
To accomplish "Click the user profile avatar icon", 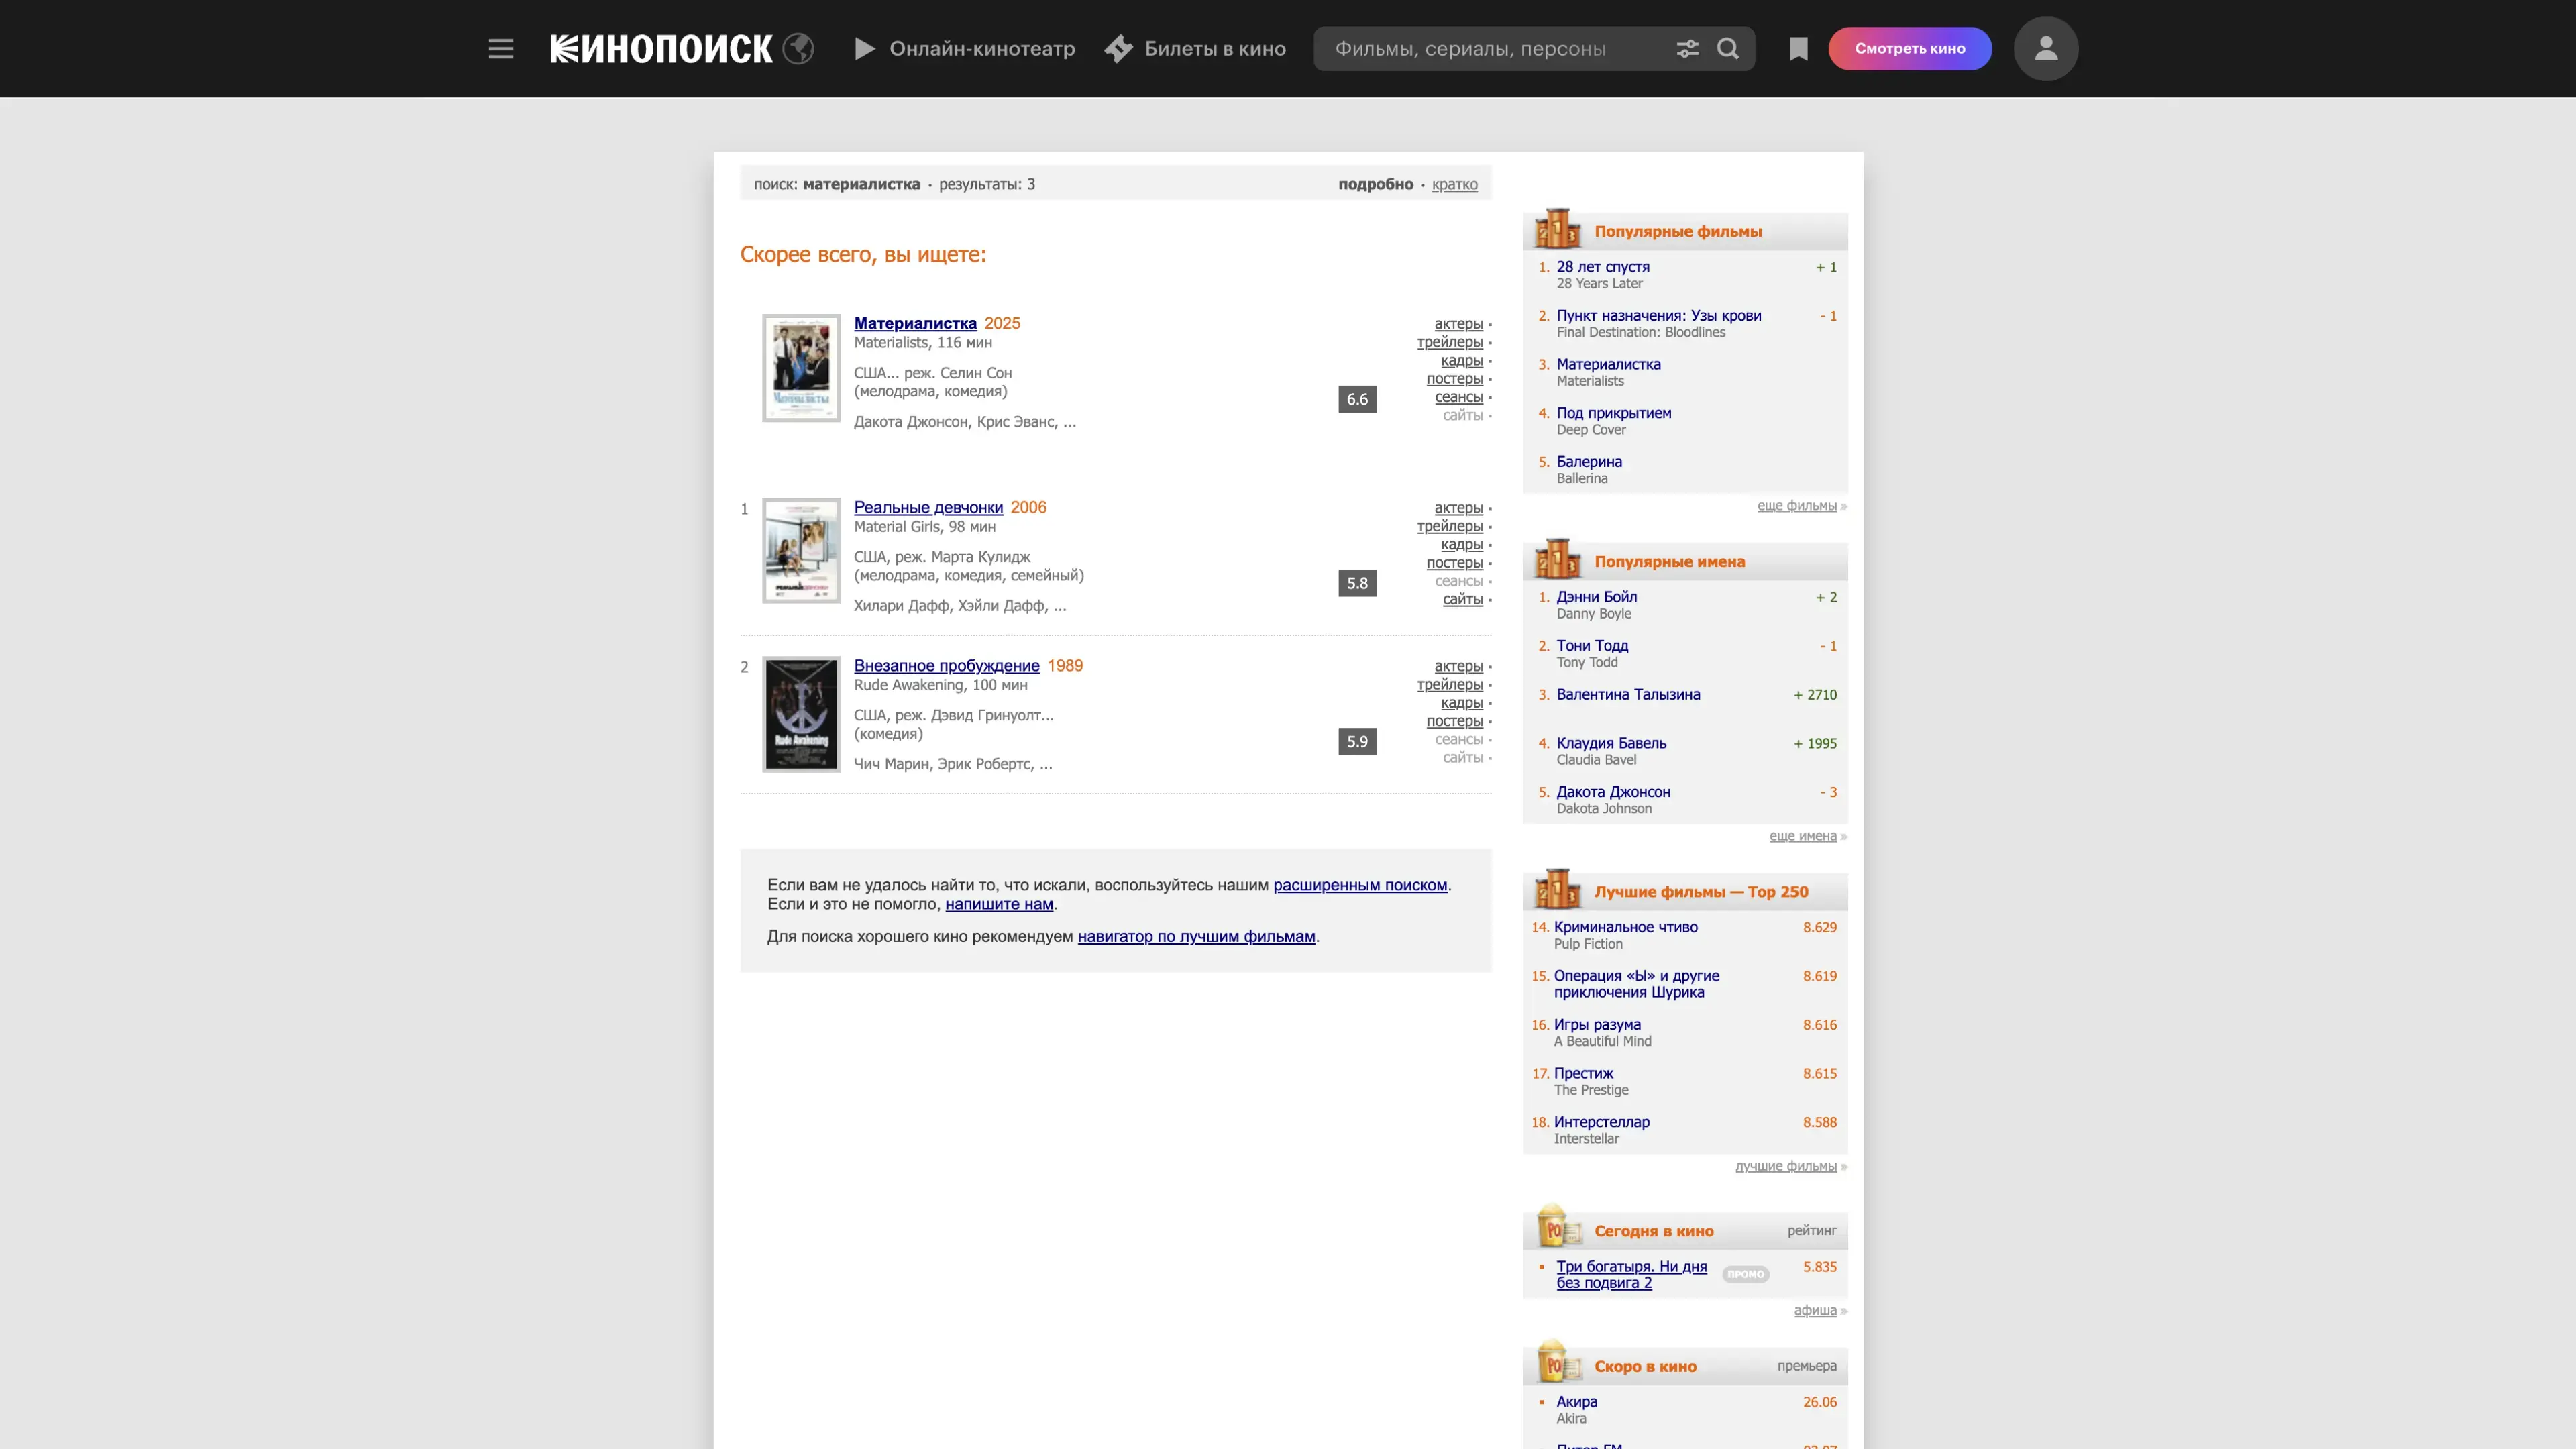I will pos(2045,48).
